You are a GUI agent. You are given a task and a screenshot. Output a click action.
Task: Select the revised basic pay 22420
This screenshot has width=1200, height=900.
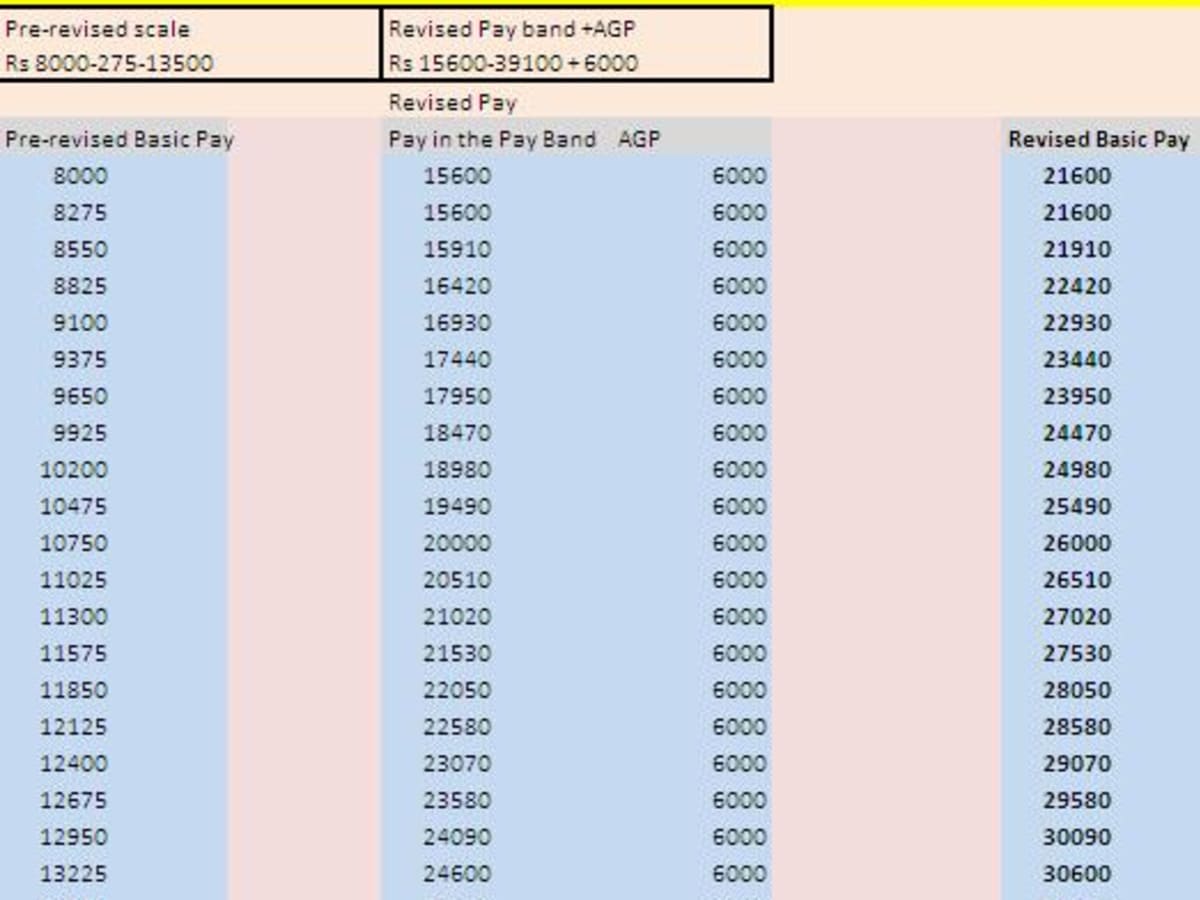[1077, 286]
